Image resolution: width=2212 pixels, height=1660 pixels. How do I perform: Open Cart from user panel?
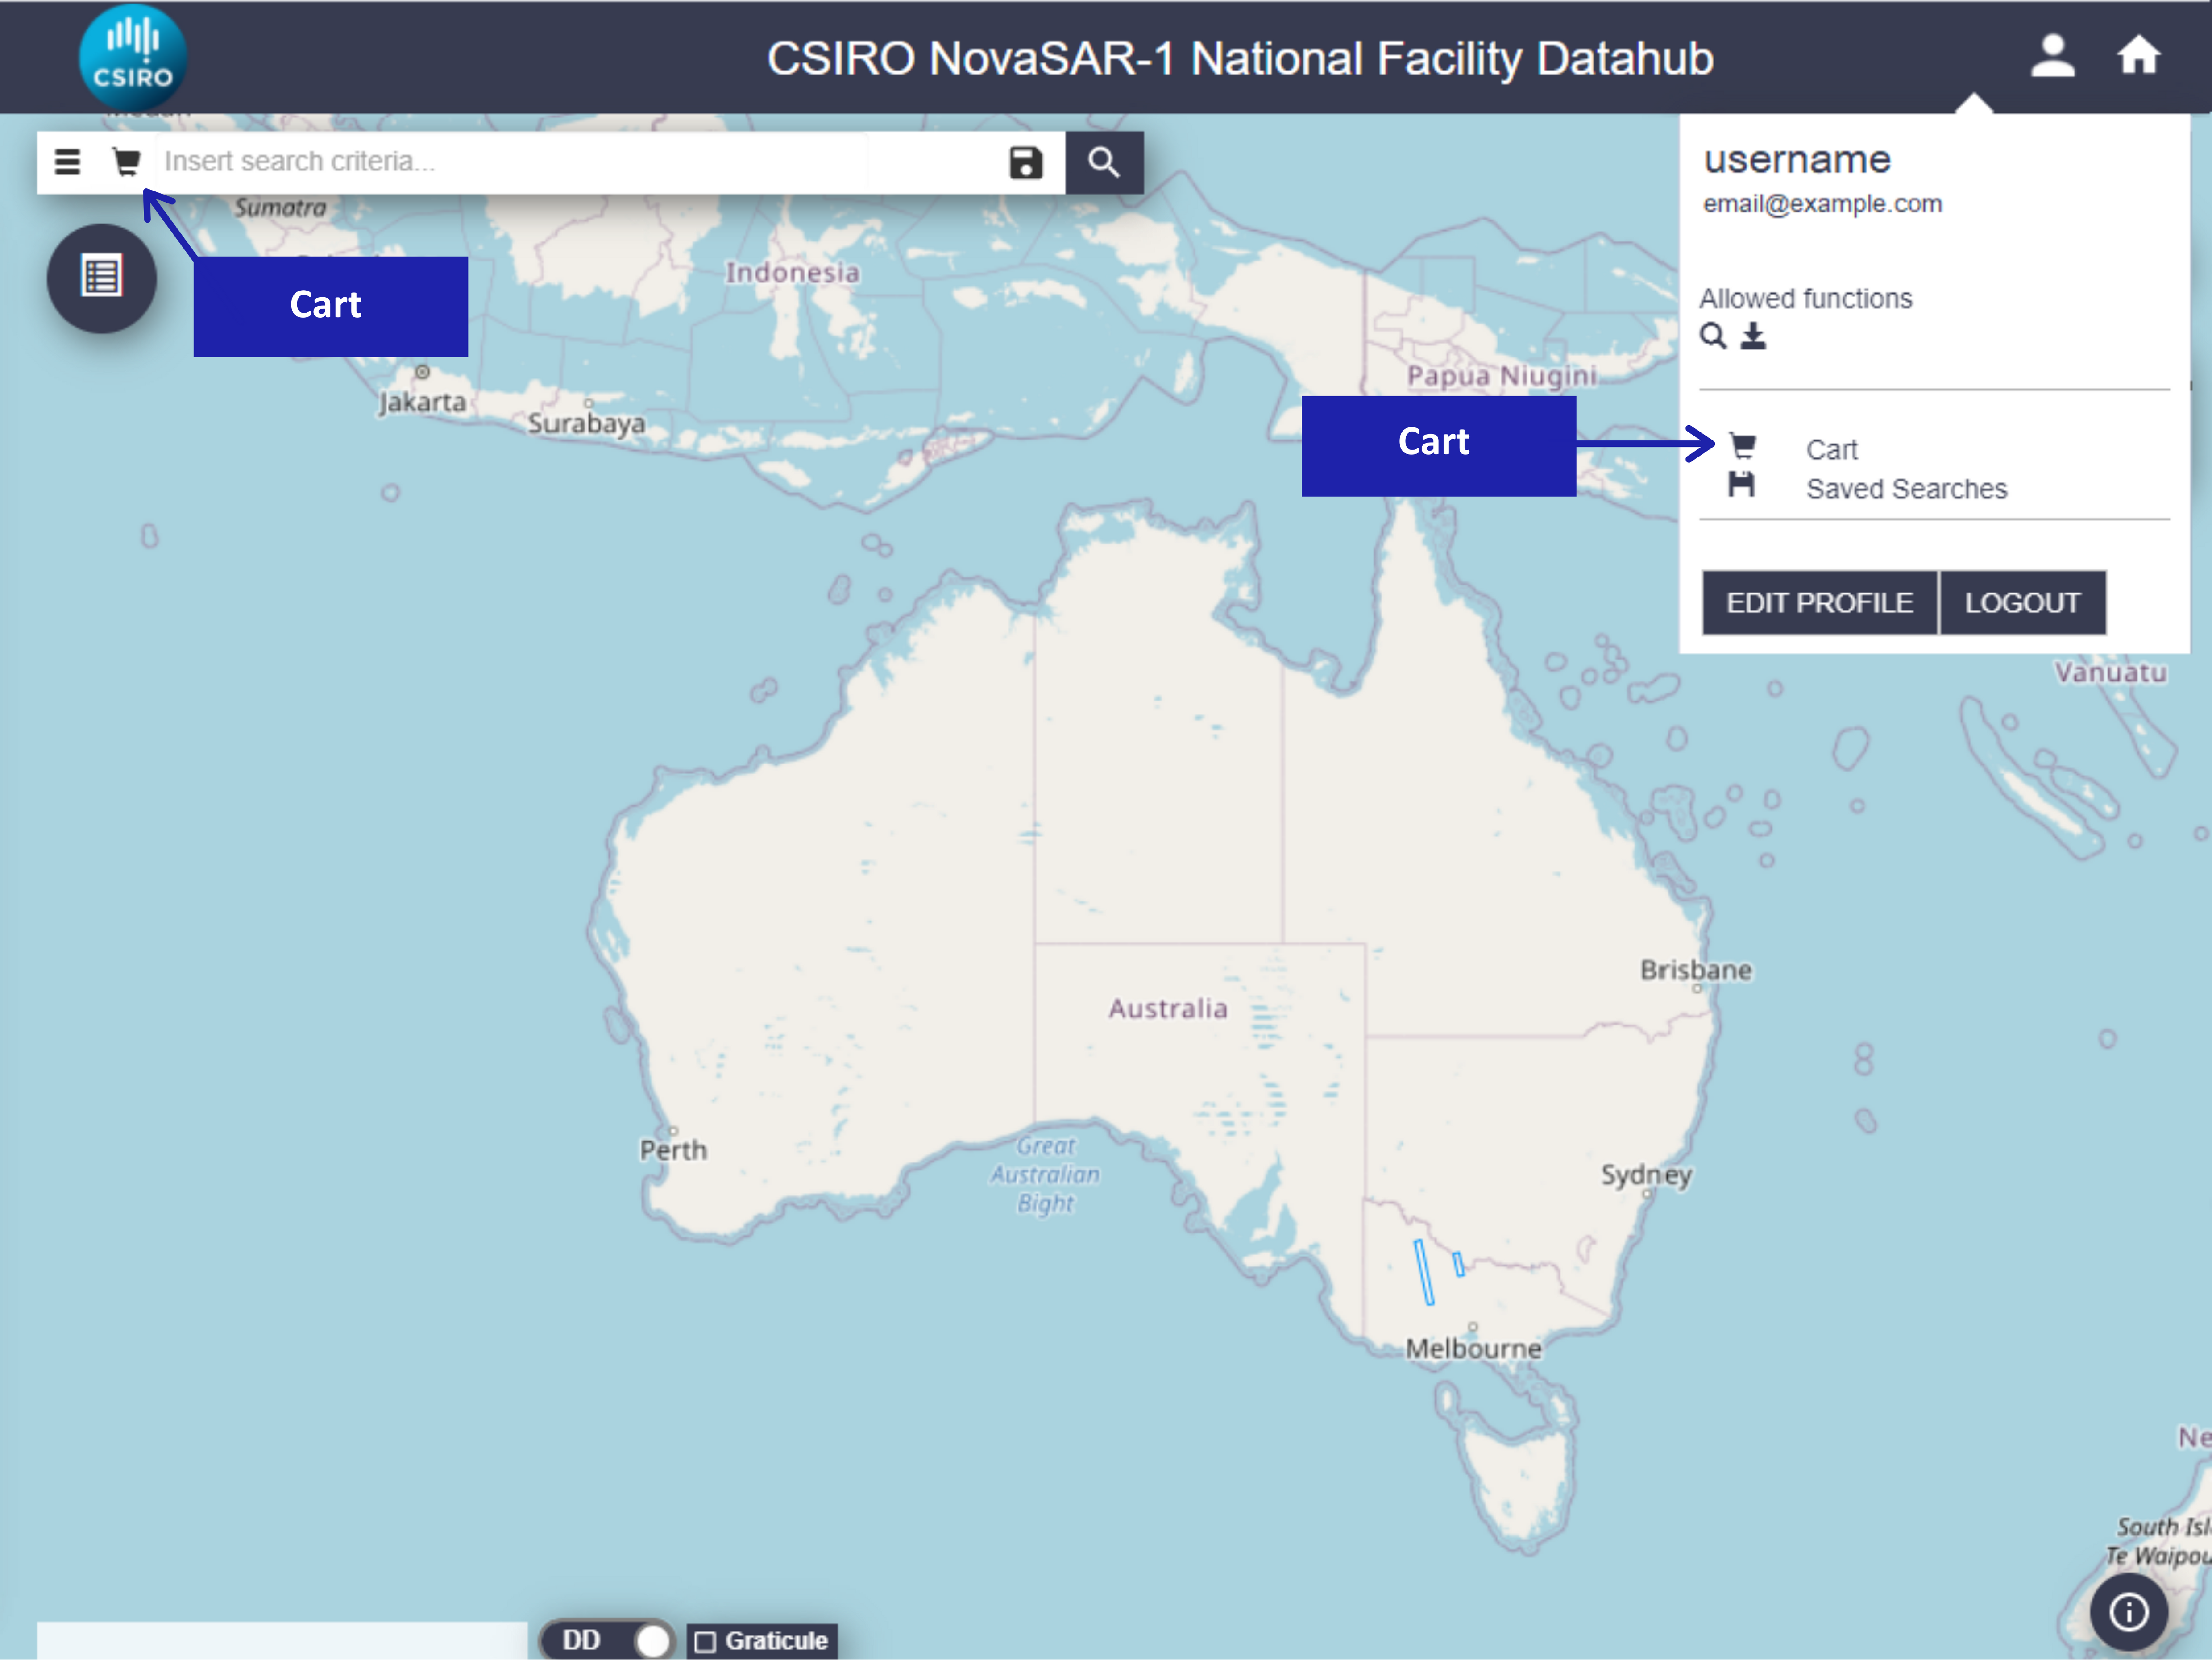1831,450
